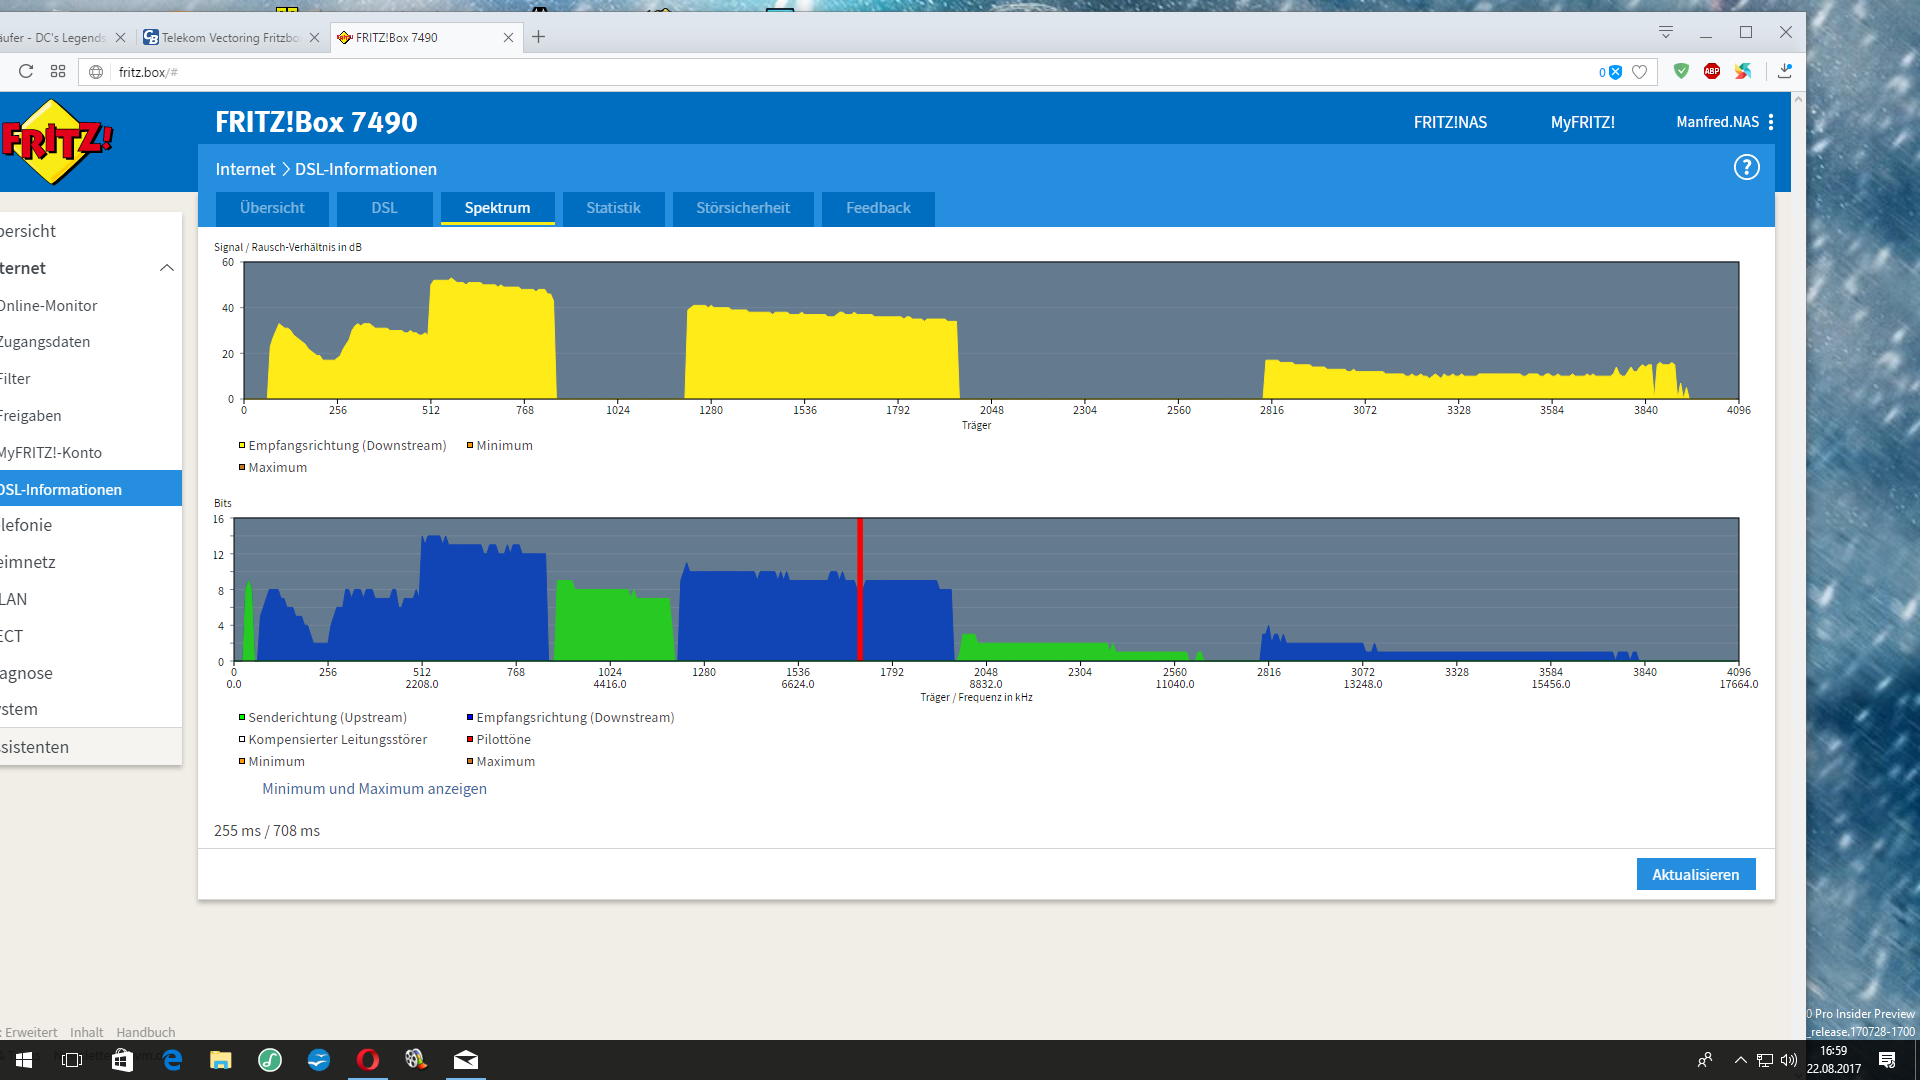The image size is (1920, 1080).
Task: Open the browser downloads icon
Action: [1785, 71]
